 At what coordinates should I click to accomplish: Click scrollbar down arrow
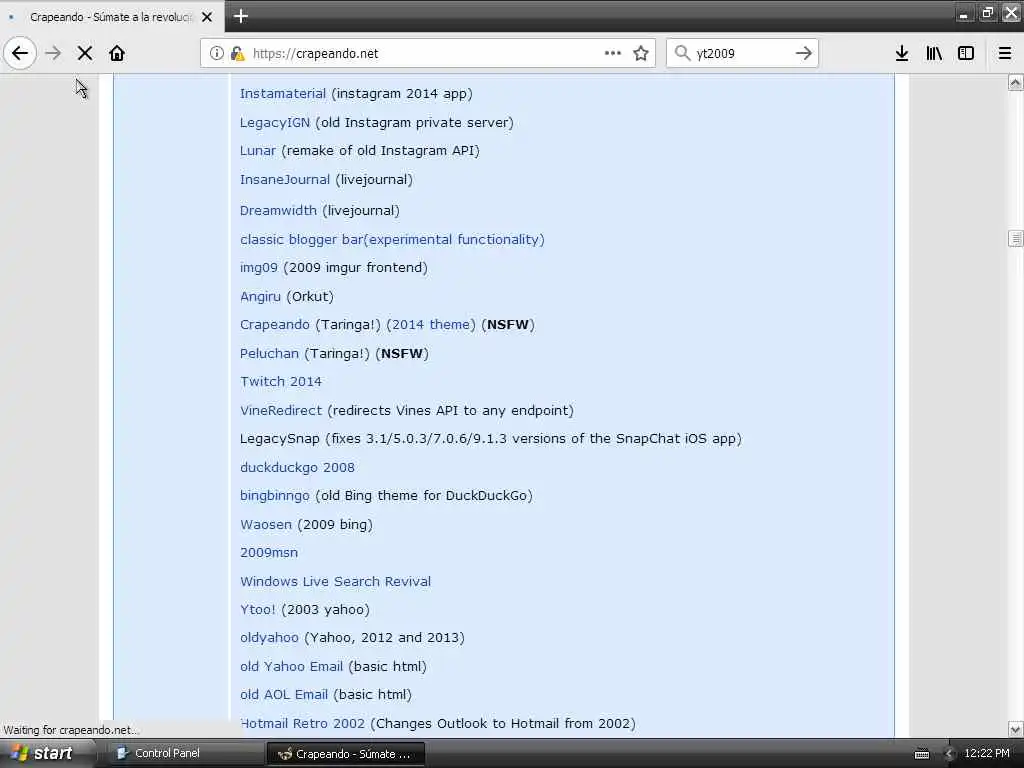(x=1015, y=729)
